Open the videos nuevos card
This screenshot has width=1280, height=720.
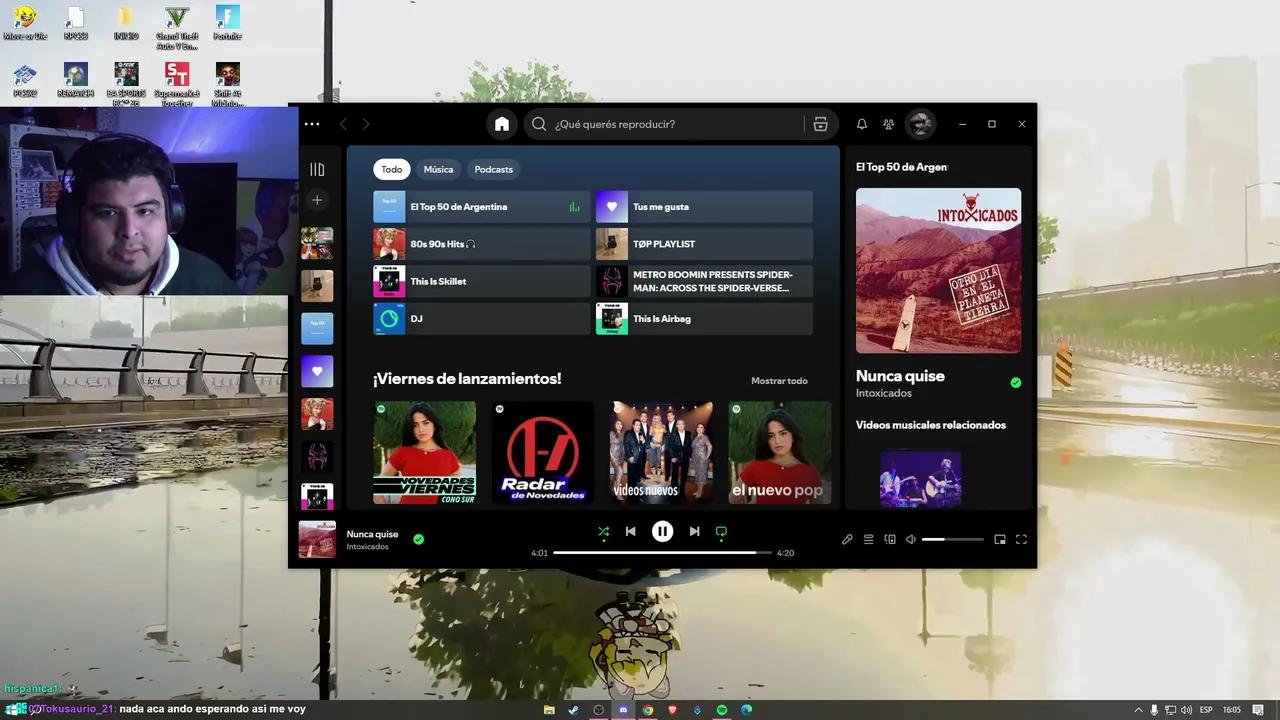[x=661, y=452]
